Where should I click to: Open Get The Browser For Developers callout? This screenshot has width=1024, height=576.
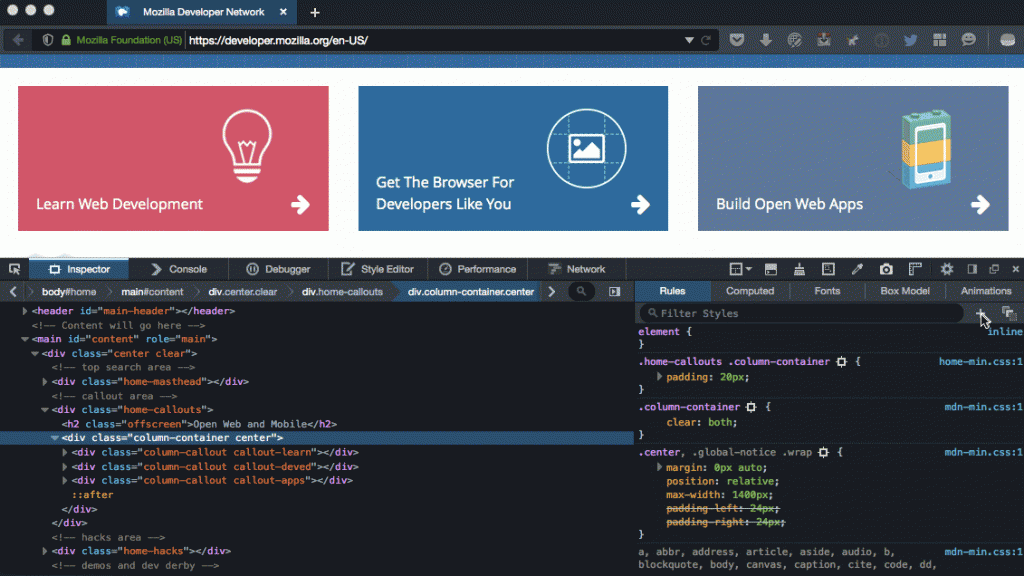pos(513,158)
